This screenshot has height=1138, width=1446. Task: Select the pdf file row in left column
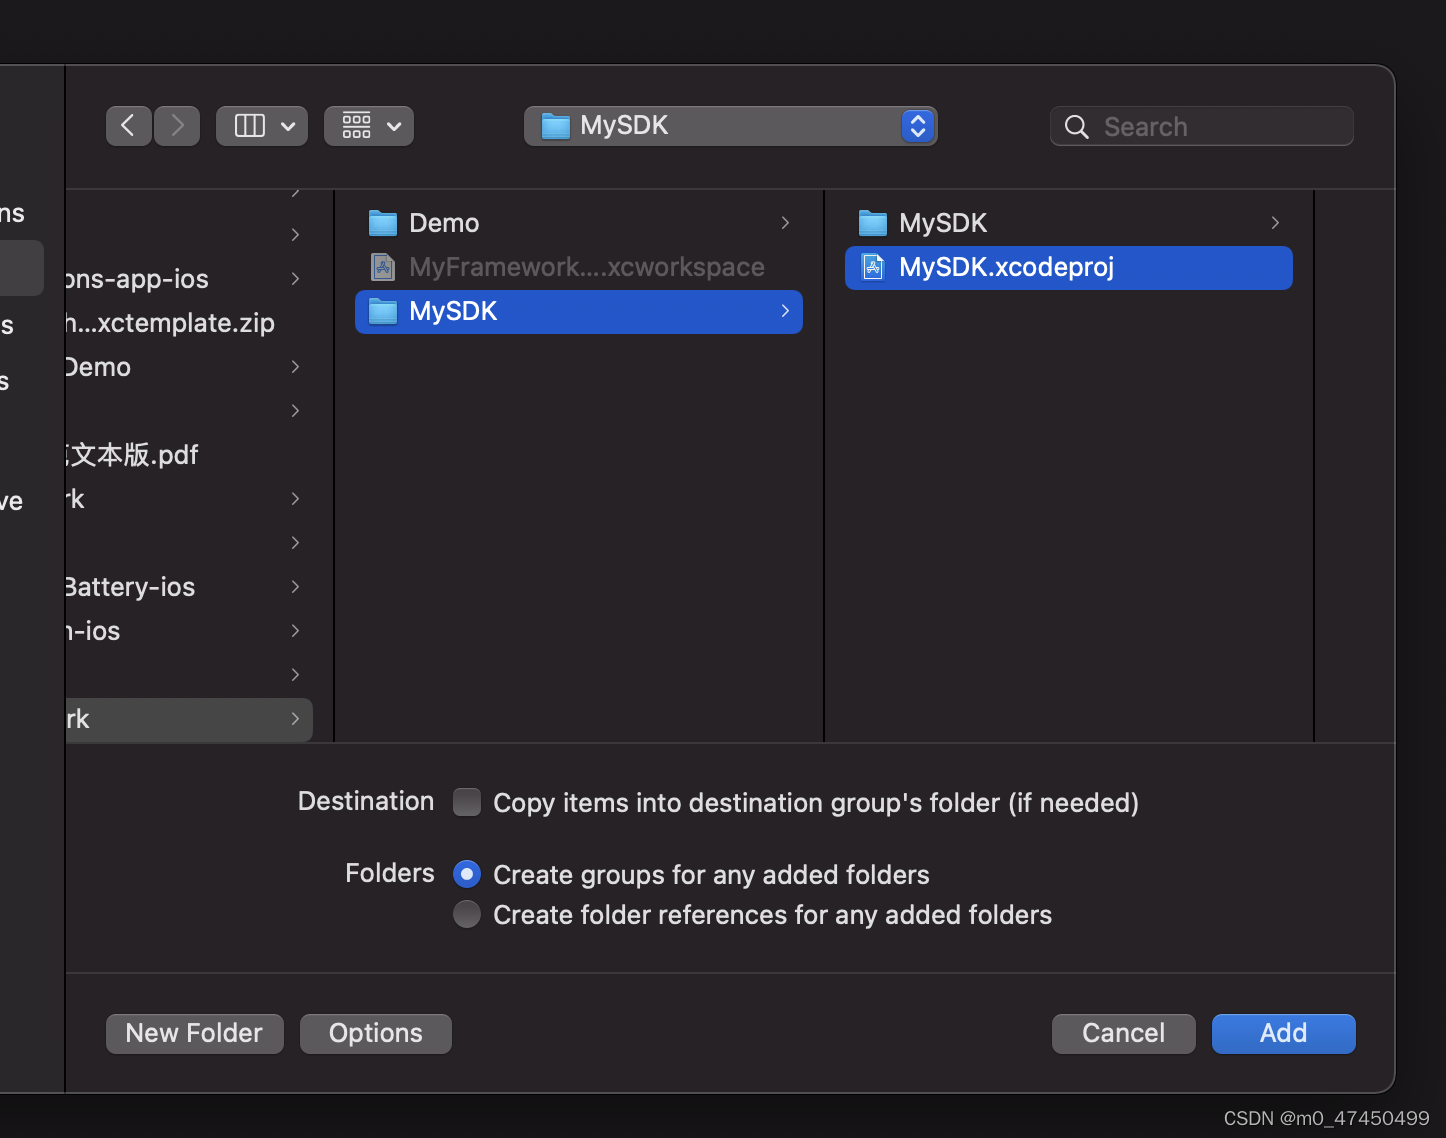[189, 455]
